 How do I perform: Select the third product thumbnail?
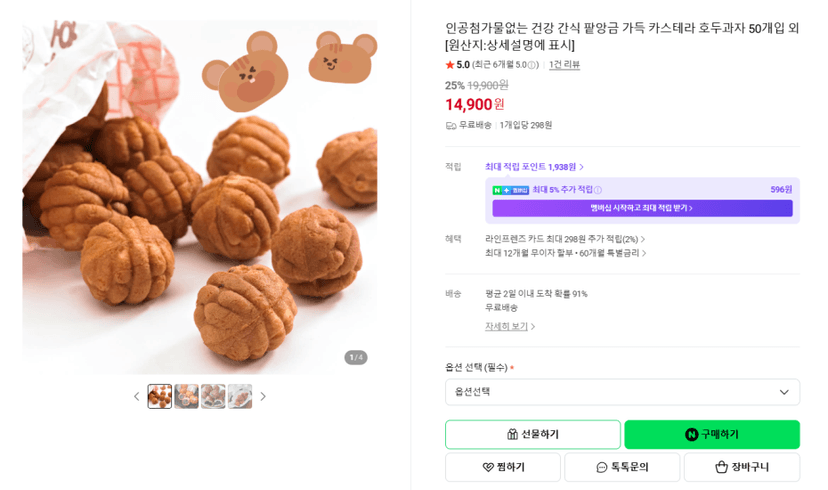tap(213, 397)
